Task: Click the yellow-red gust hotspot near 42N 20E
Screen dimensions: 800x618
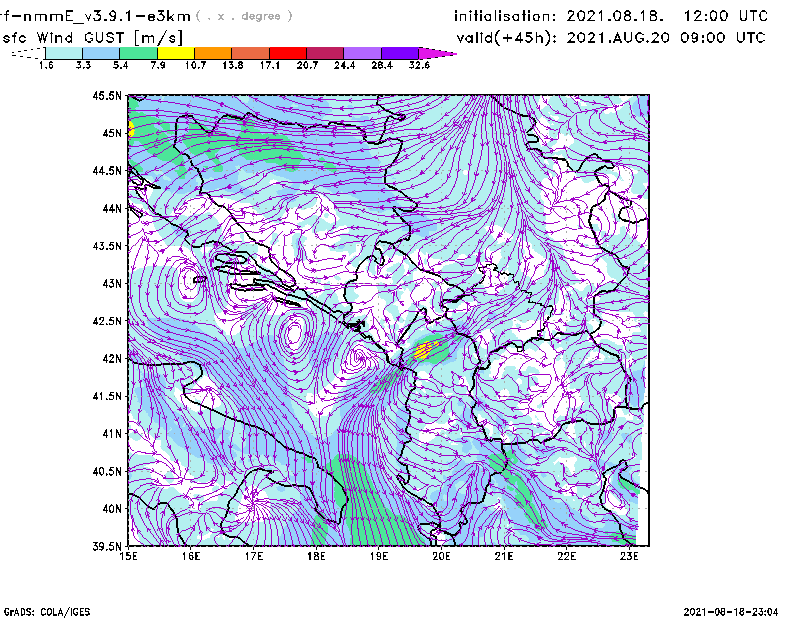Action: pyautogui.click(x=426, y=350)
